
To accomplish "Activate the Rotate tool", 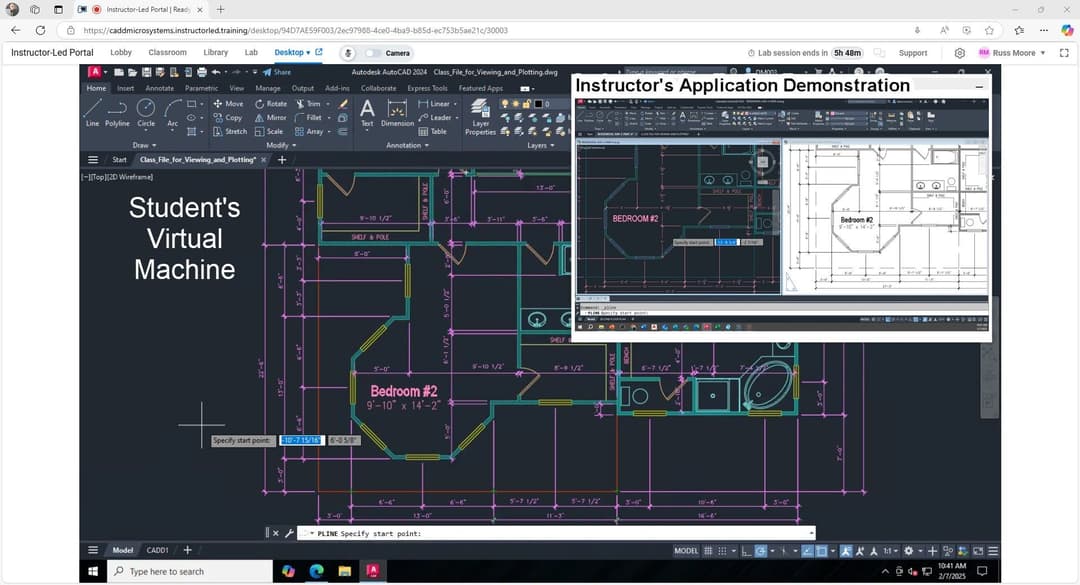I will (270, 103).
